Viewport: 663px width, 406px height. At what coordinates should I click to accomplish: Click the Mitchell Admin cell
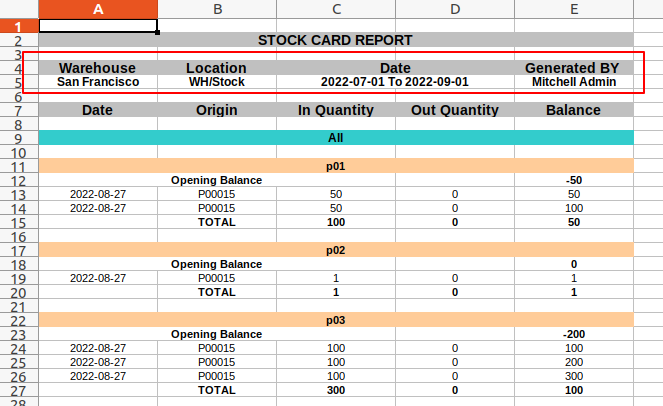click(x=574, y=82)
